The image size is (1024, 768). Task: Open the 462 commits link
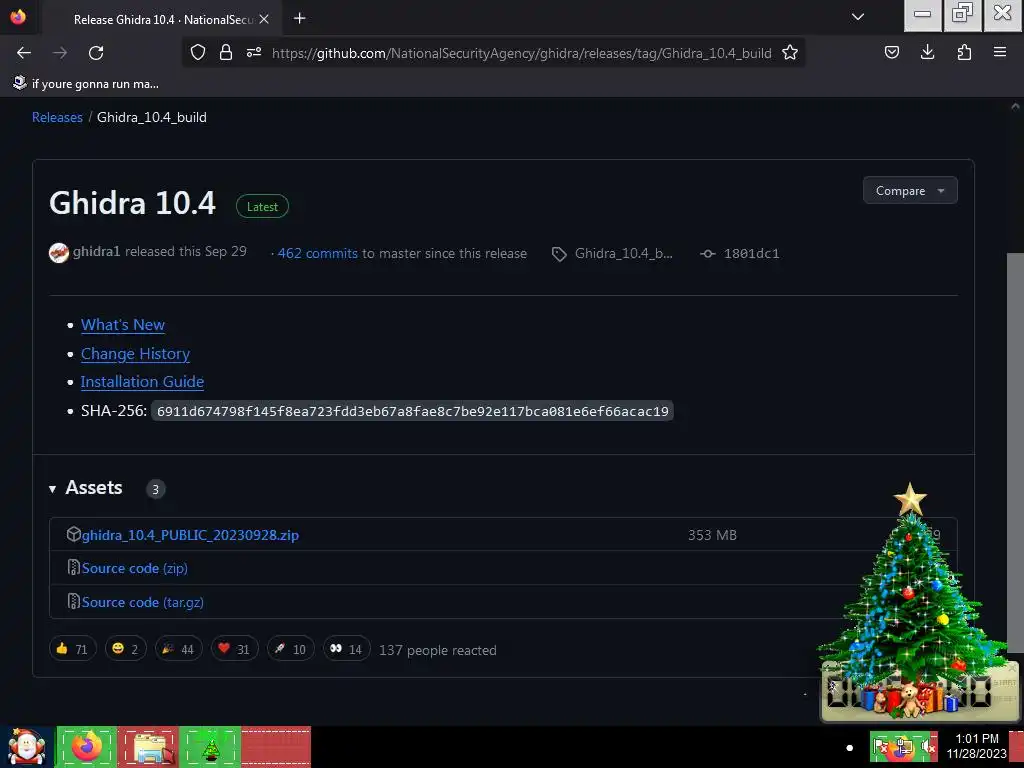point(317,253)
